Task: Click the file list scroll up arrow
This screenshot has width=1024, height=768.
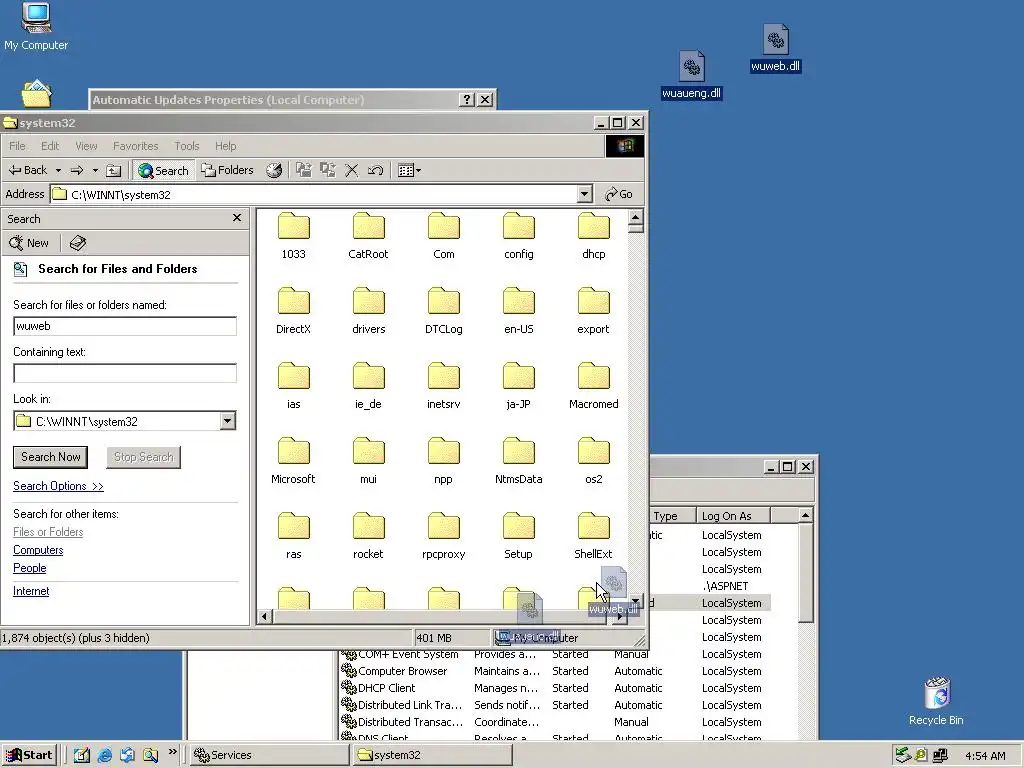Action: pyautogui.click(x=635, y=217)
